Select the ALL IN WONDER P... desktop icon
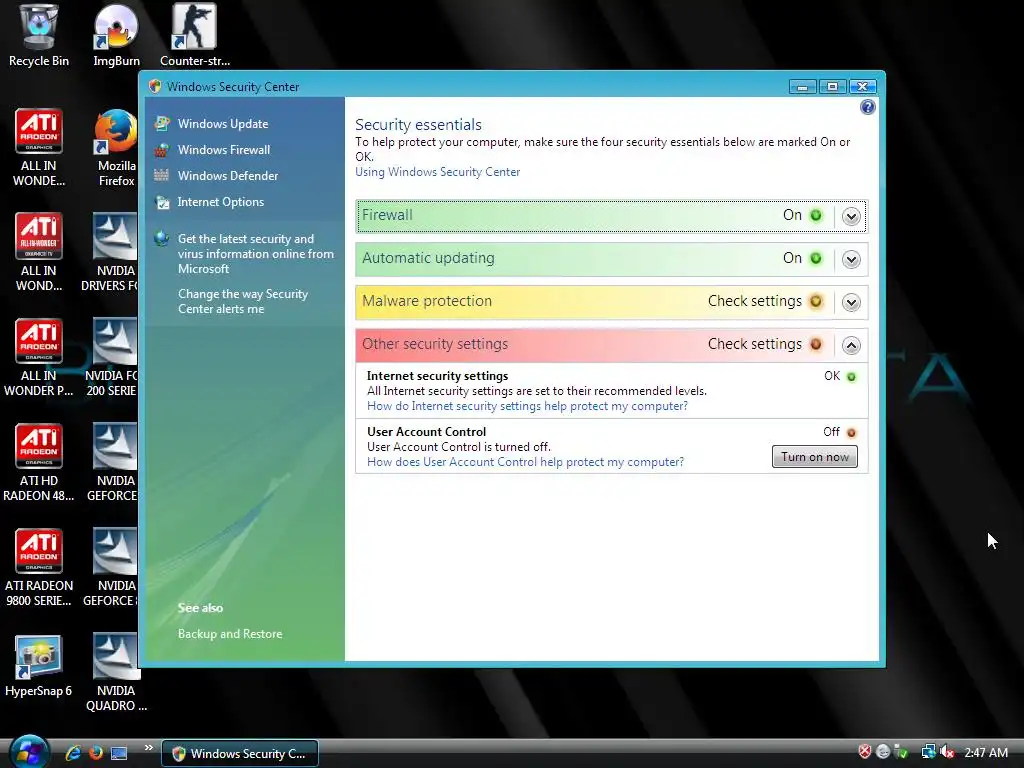This screenshot has width=1024, height=768. click(39, 358)
